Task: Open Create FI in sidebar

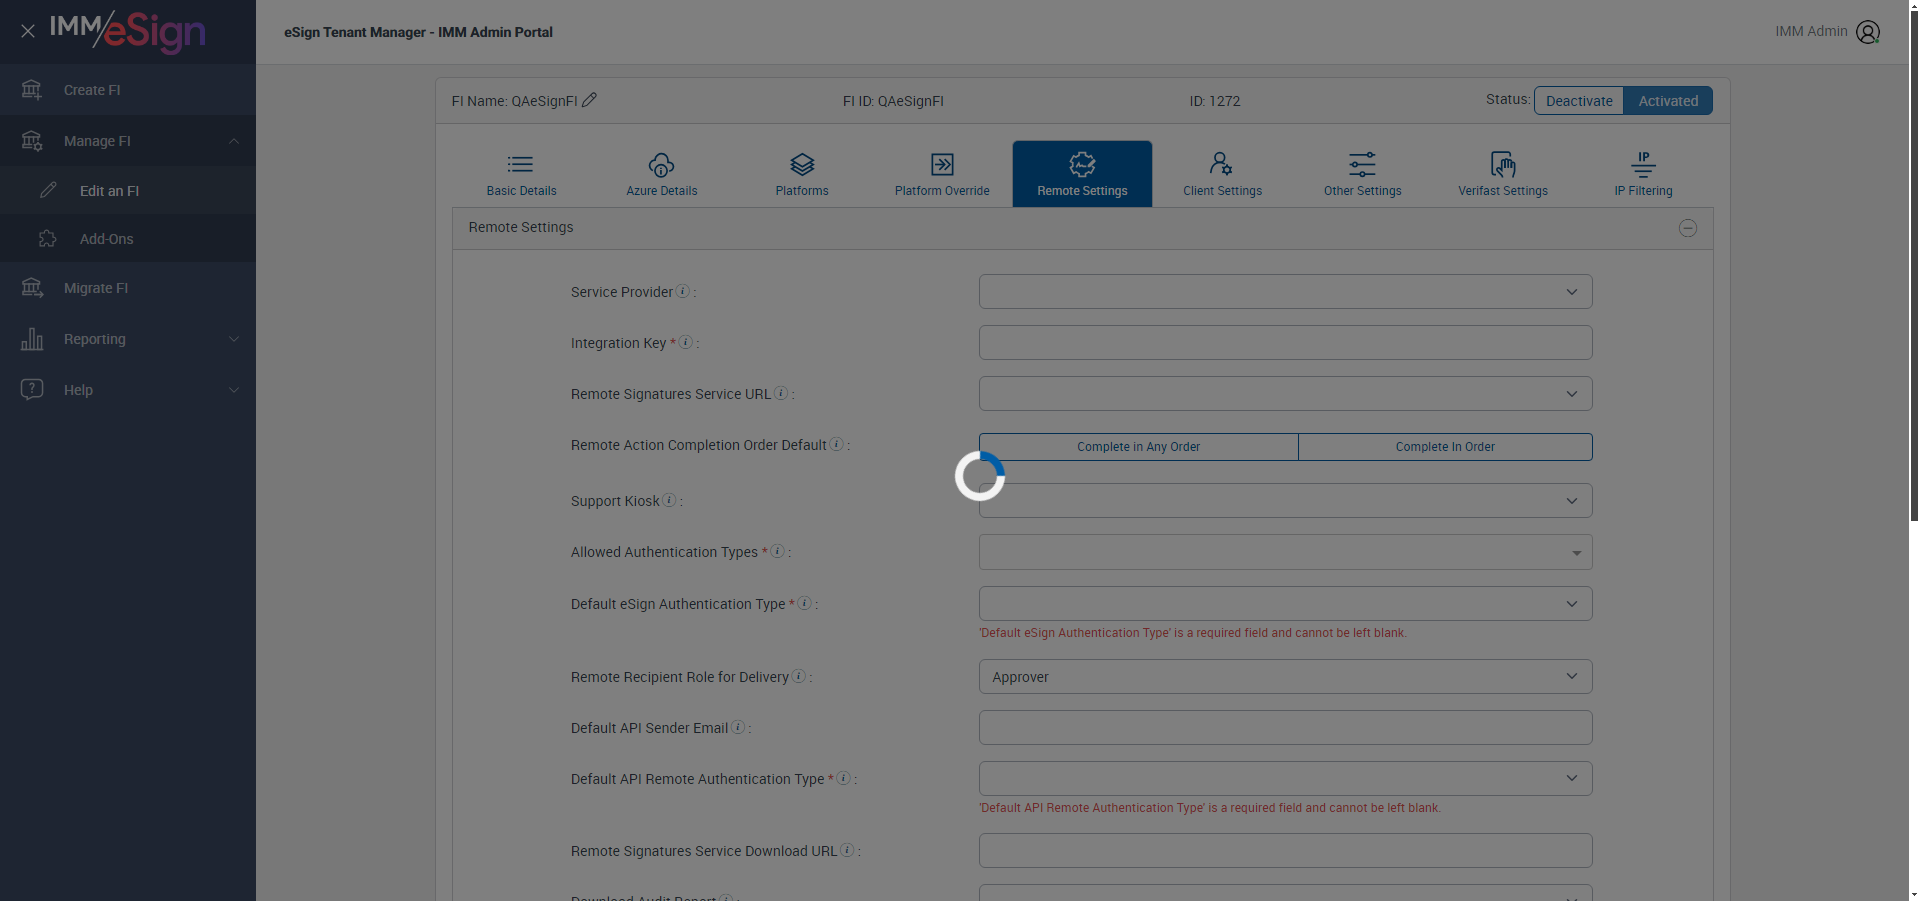Action: coord(128,90)
